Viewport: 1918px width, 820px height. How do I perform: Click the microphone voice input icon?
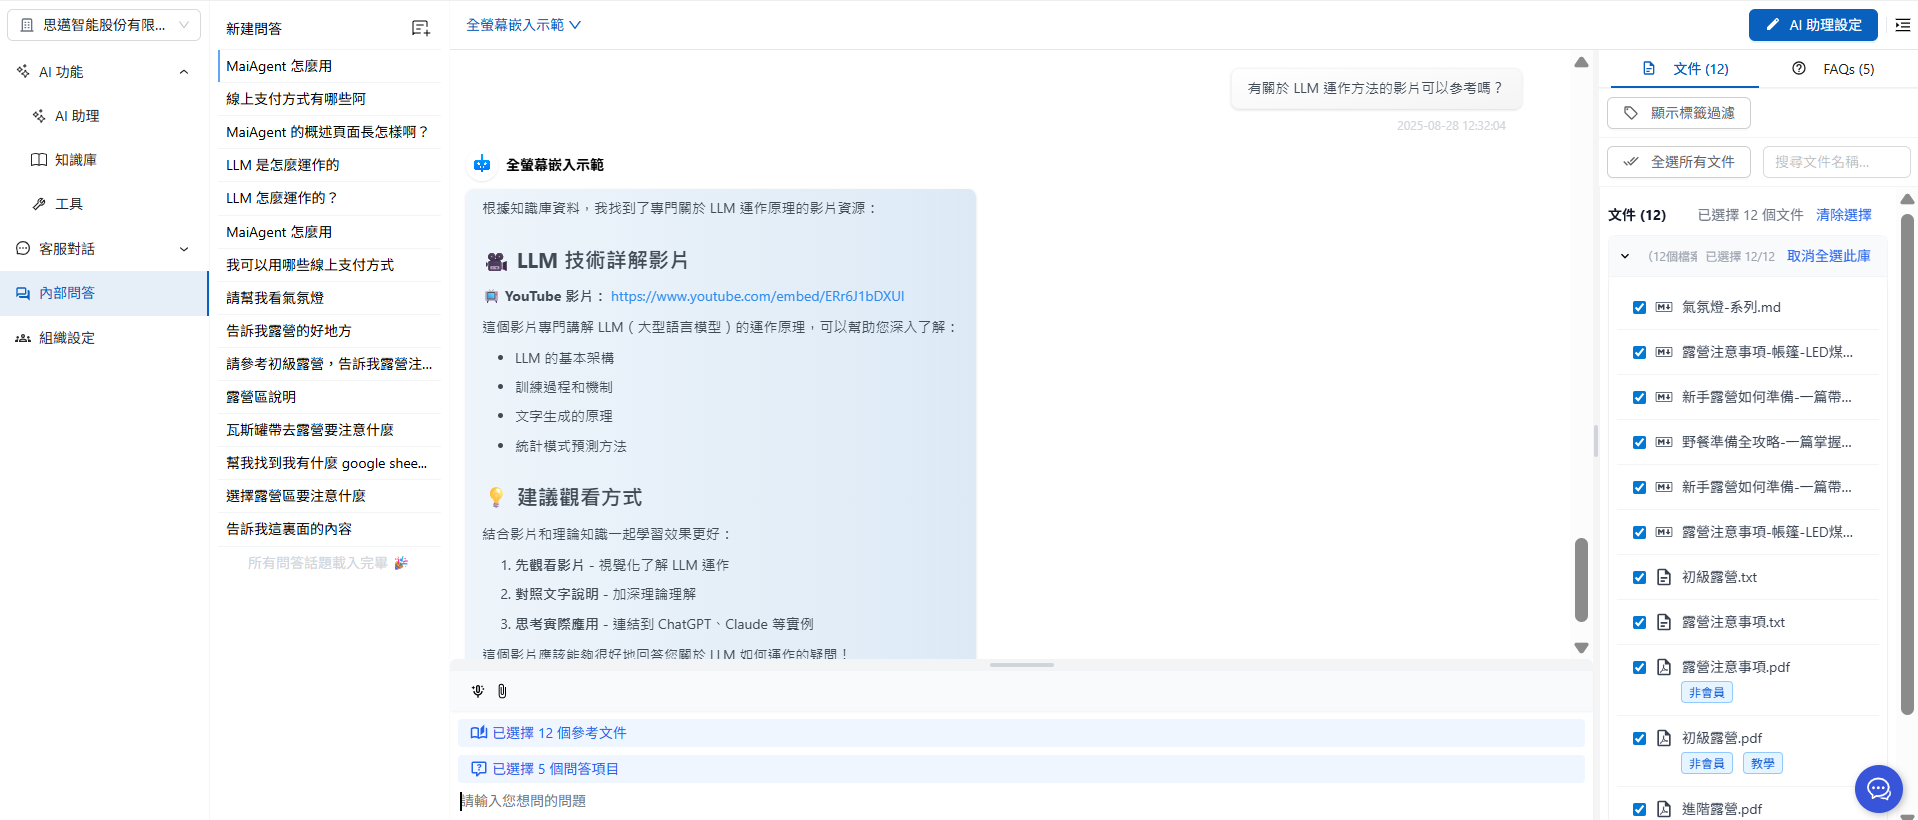click(478, 691)
